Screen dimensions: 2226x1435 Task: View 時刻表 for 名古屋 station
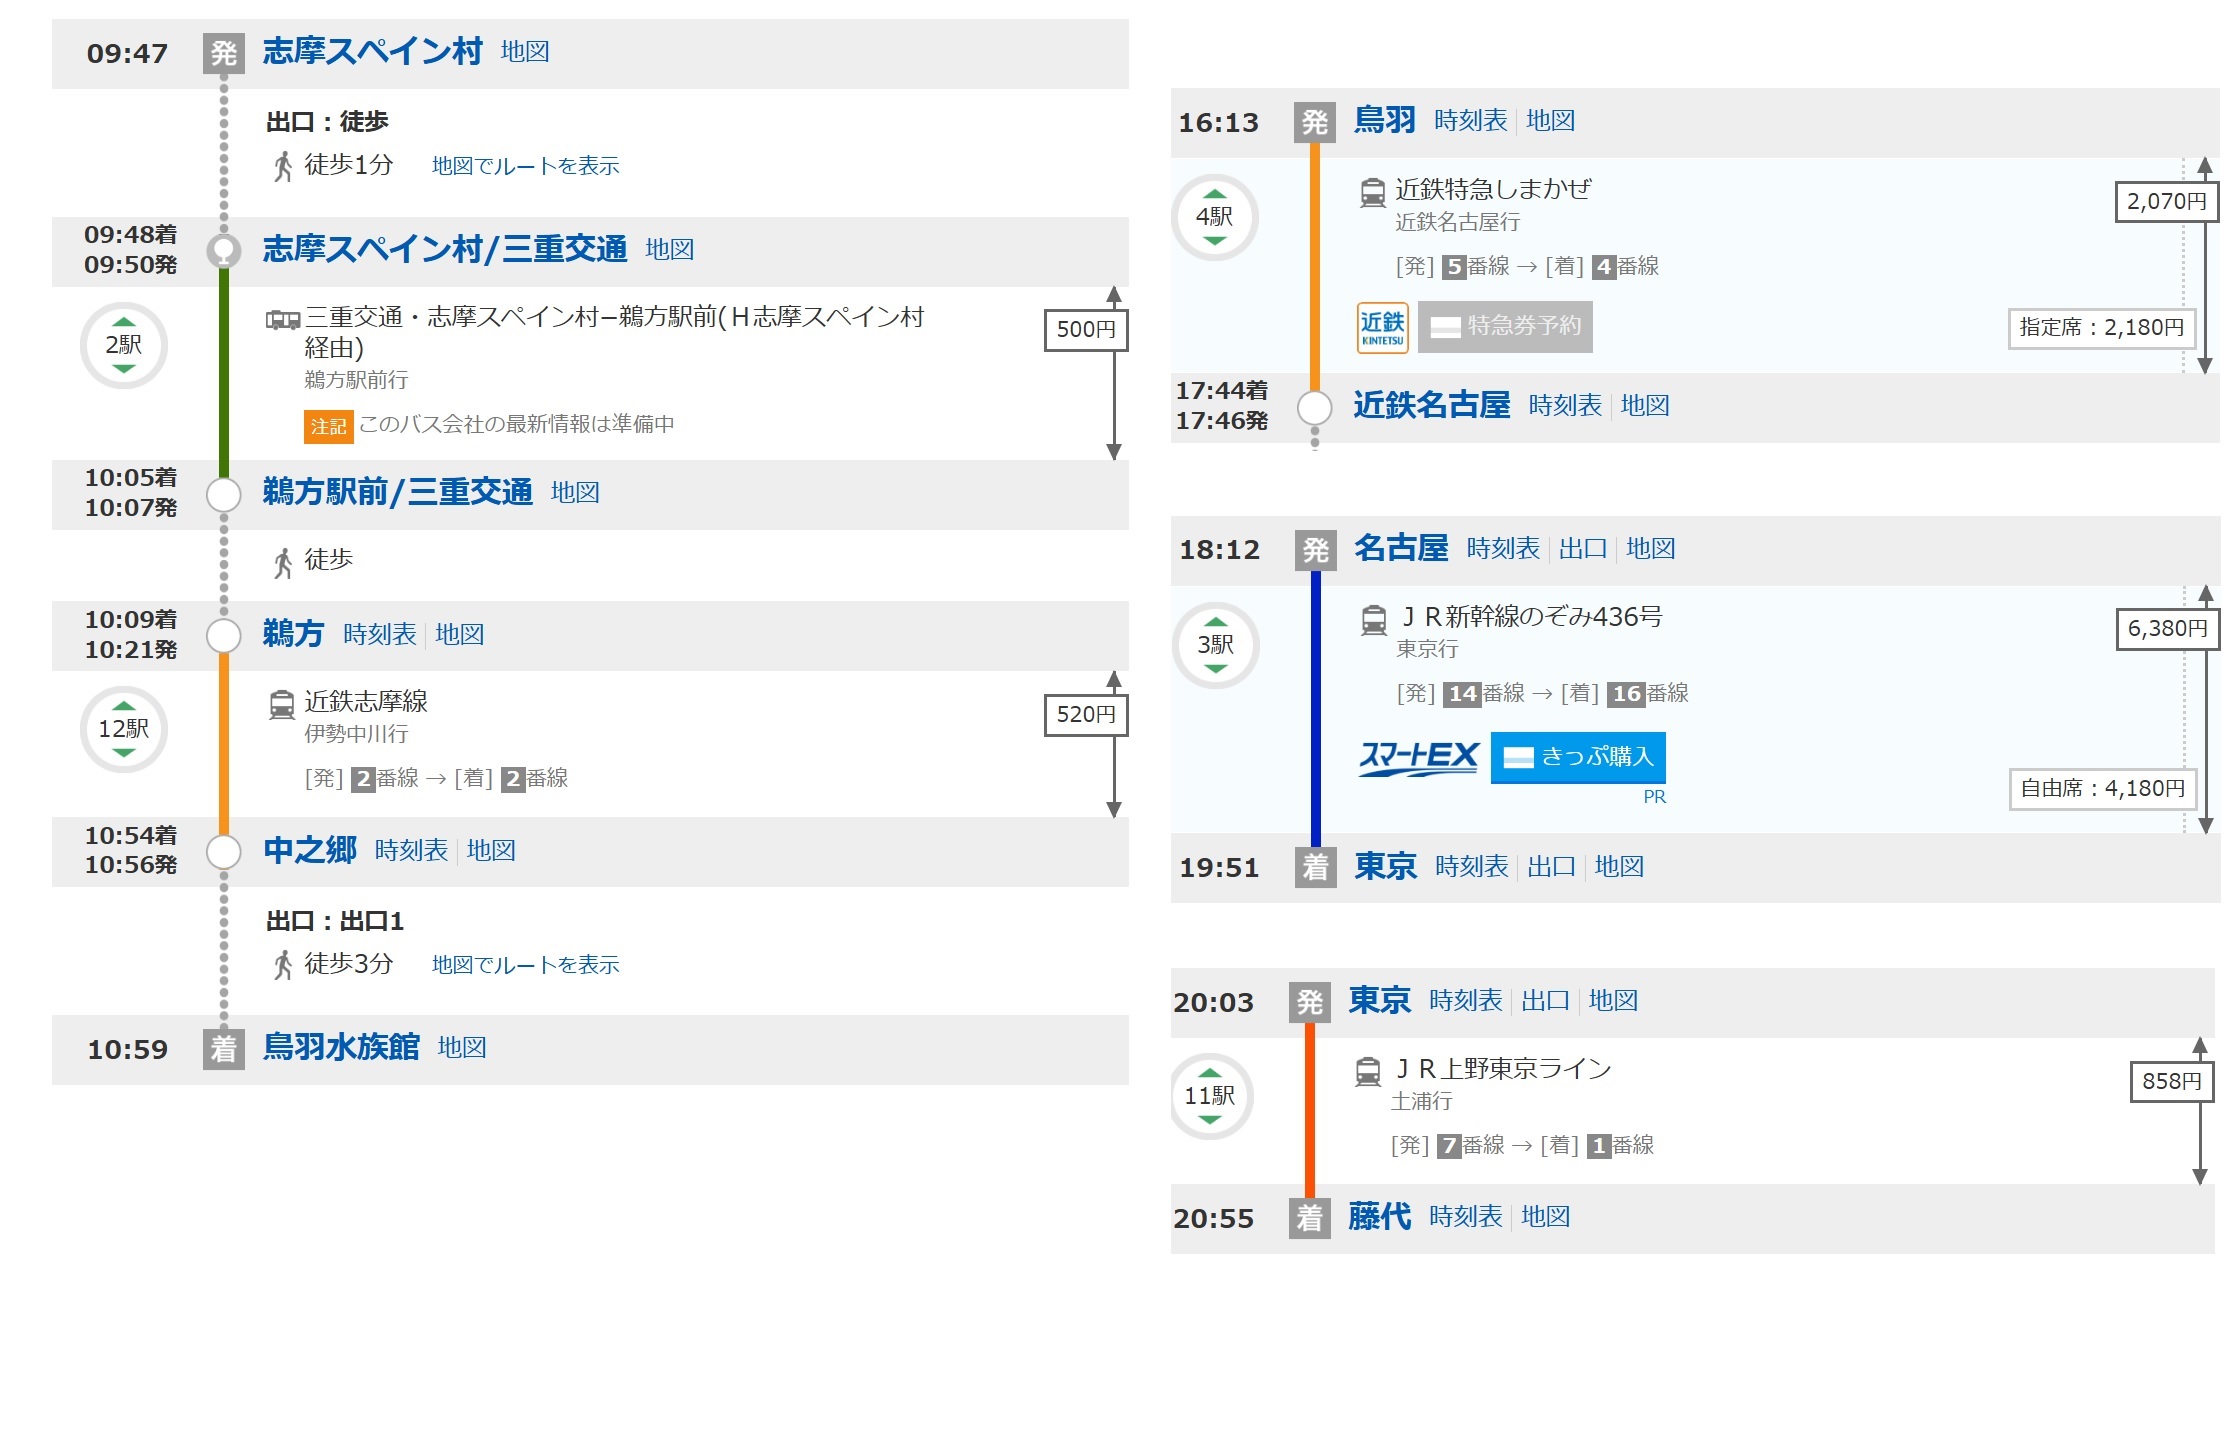click(x=1503, y=548)
